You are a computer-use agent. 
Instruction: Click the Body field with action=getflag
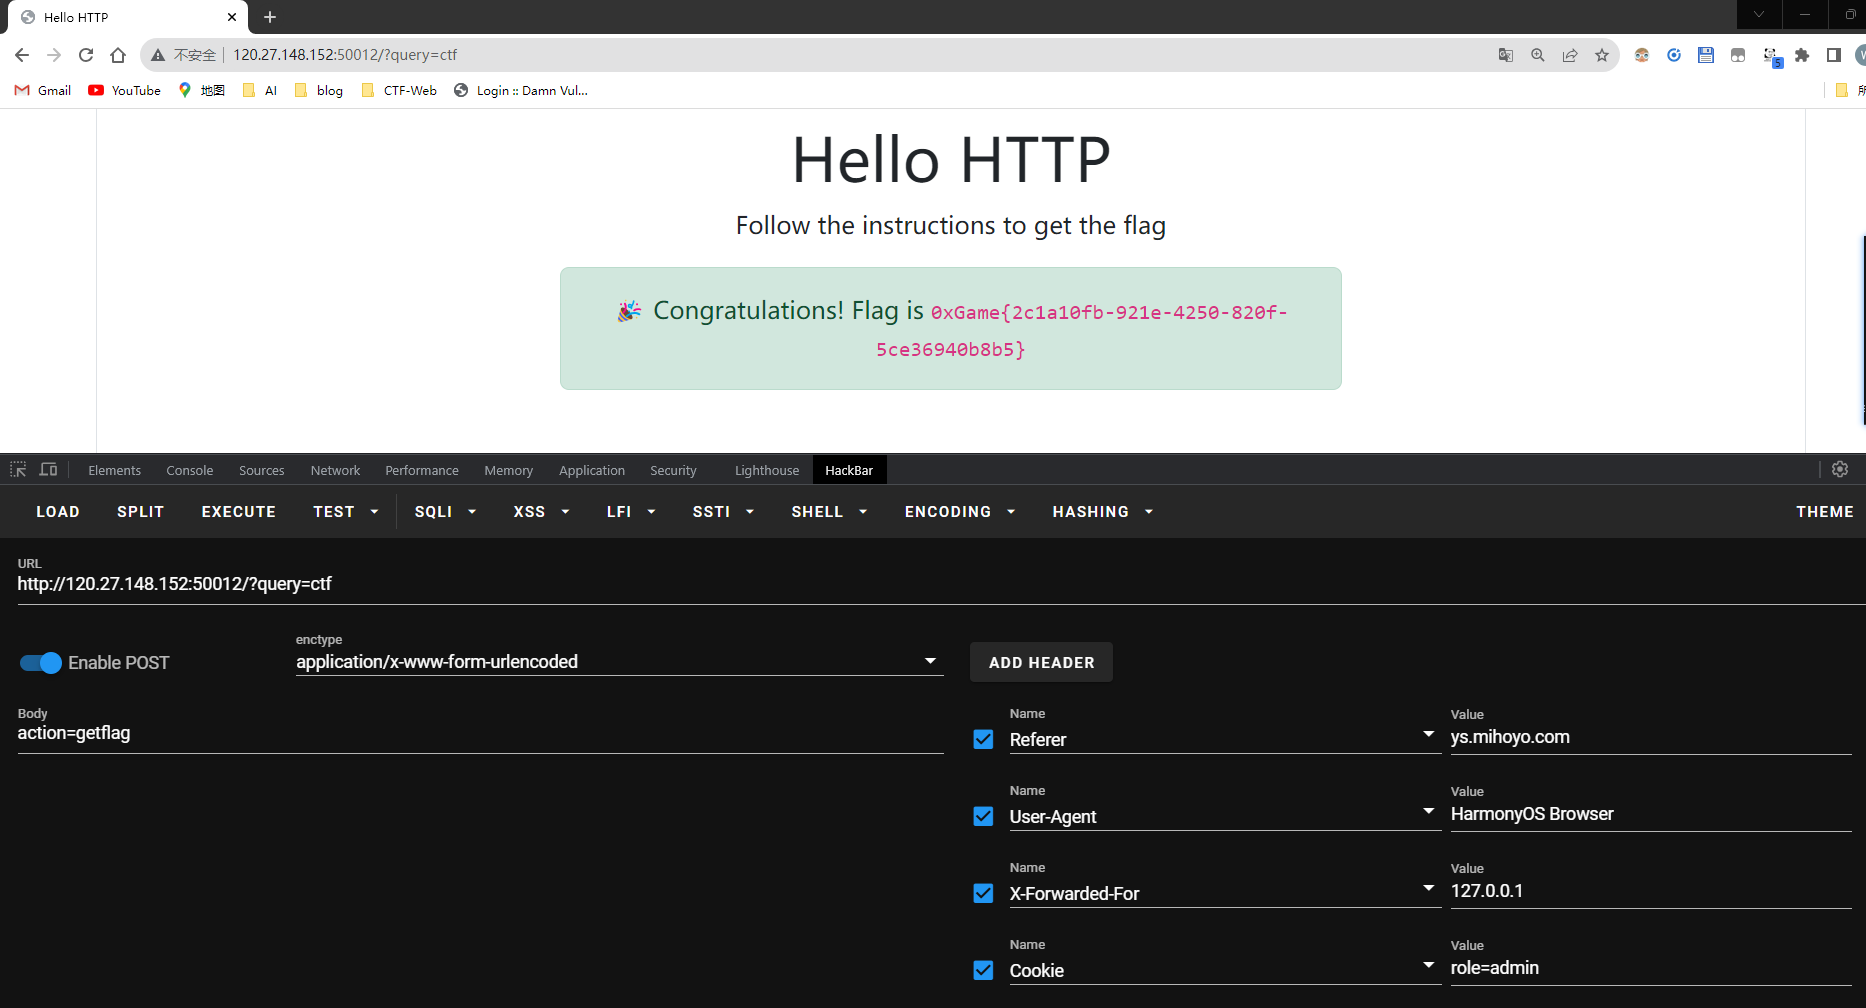click(x=480, y=733)
